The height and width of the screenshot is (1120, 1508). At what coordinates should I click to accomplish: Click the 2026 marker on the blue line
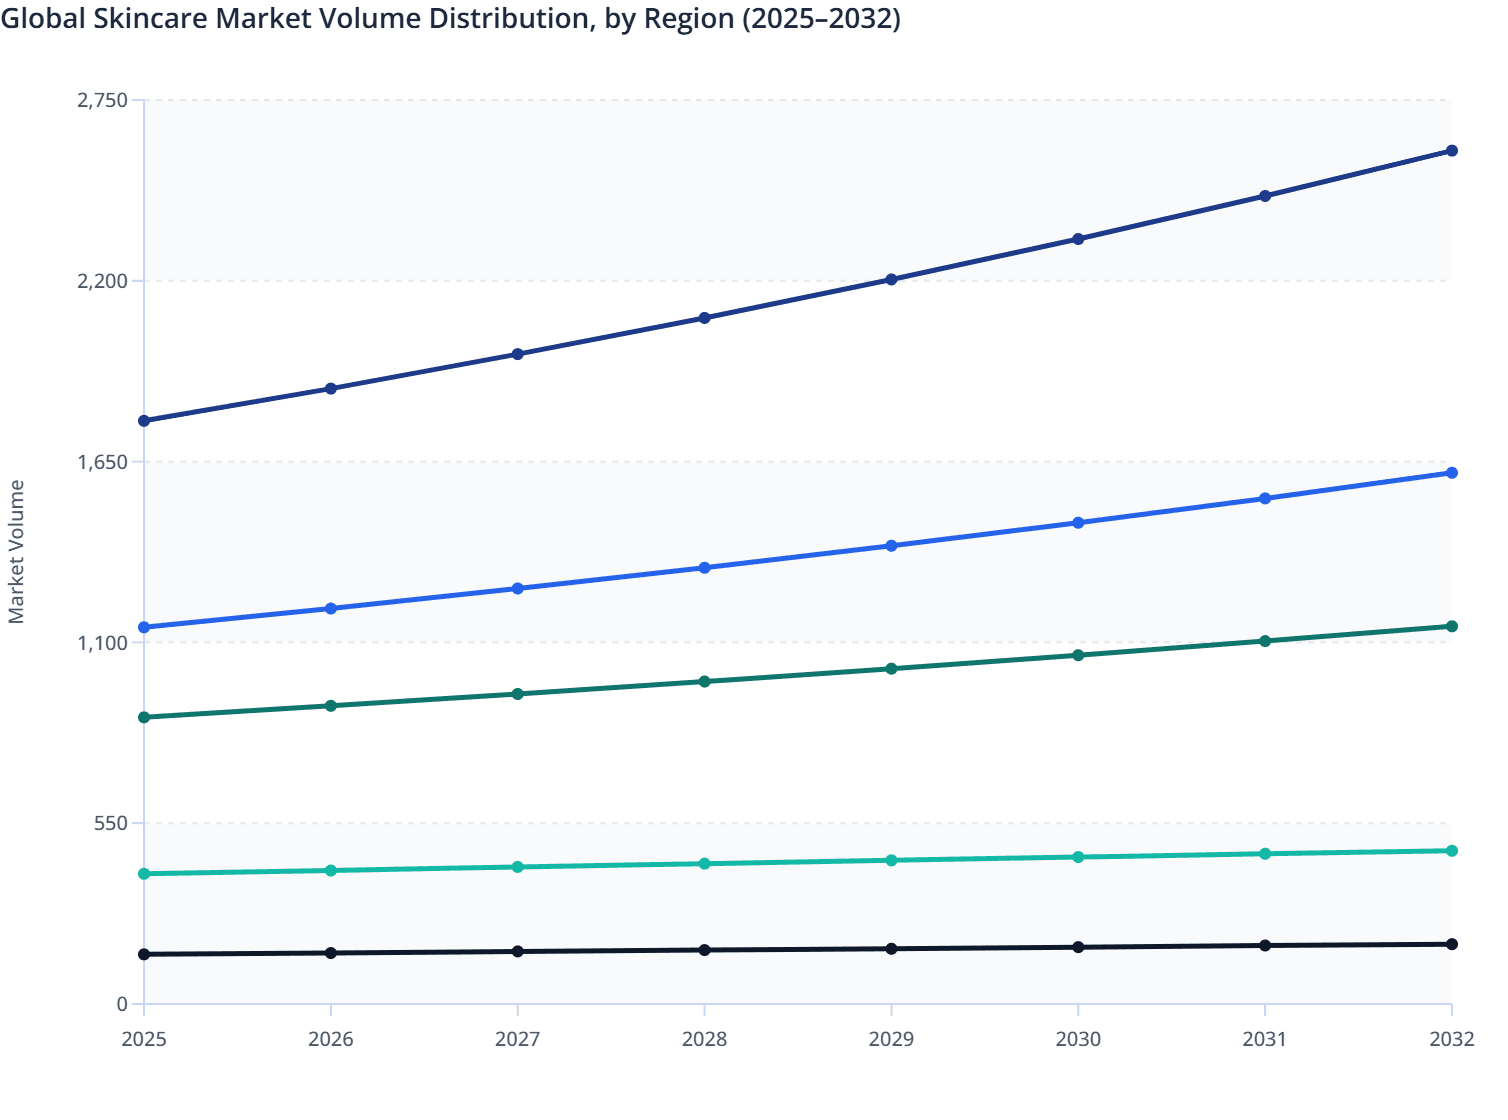point(331,606)
